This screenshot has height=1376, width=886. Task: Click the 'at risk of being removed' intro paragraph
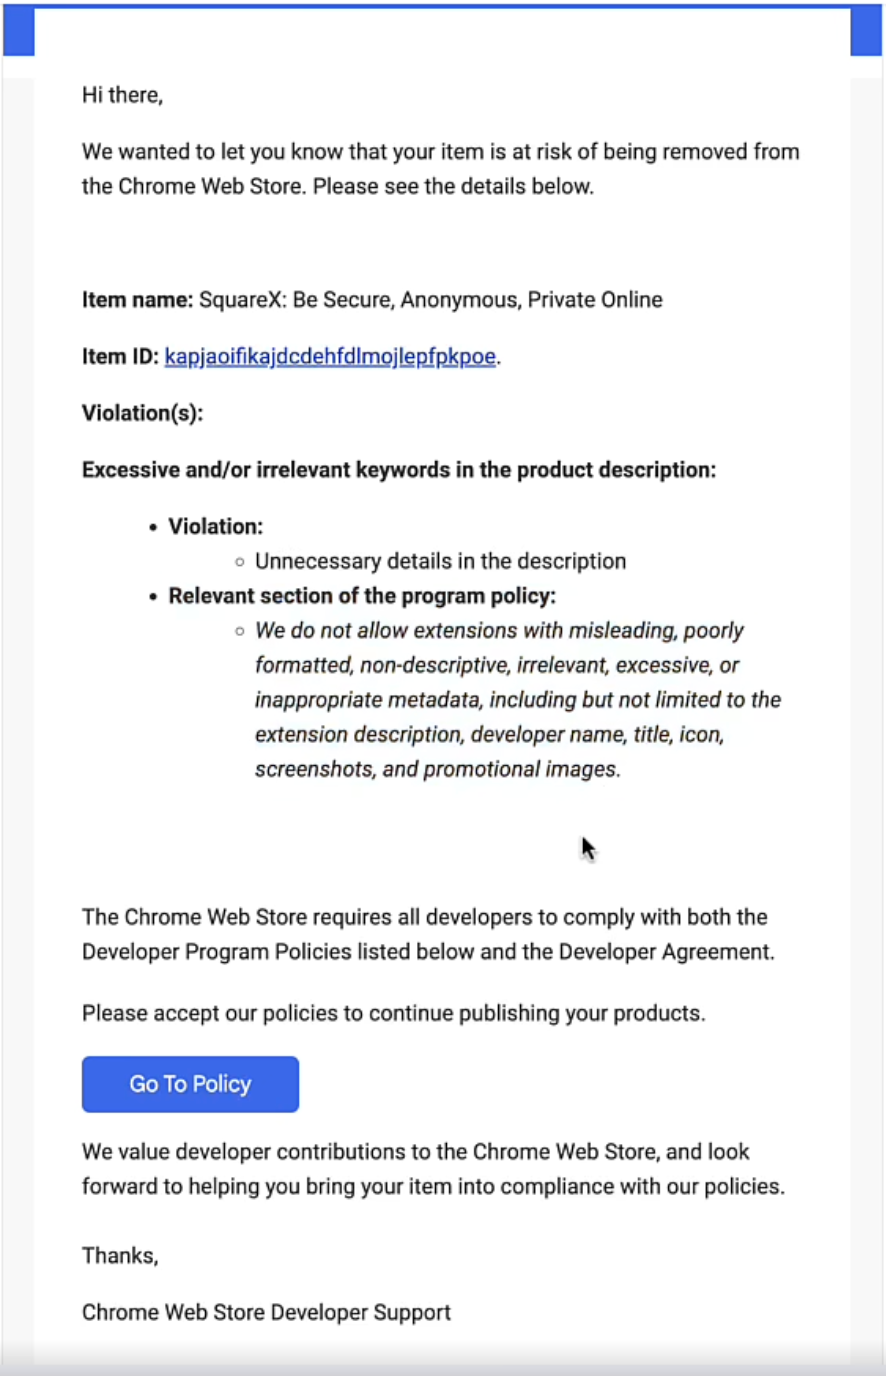(440, 169)
